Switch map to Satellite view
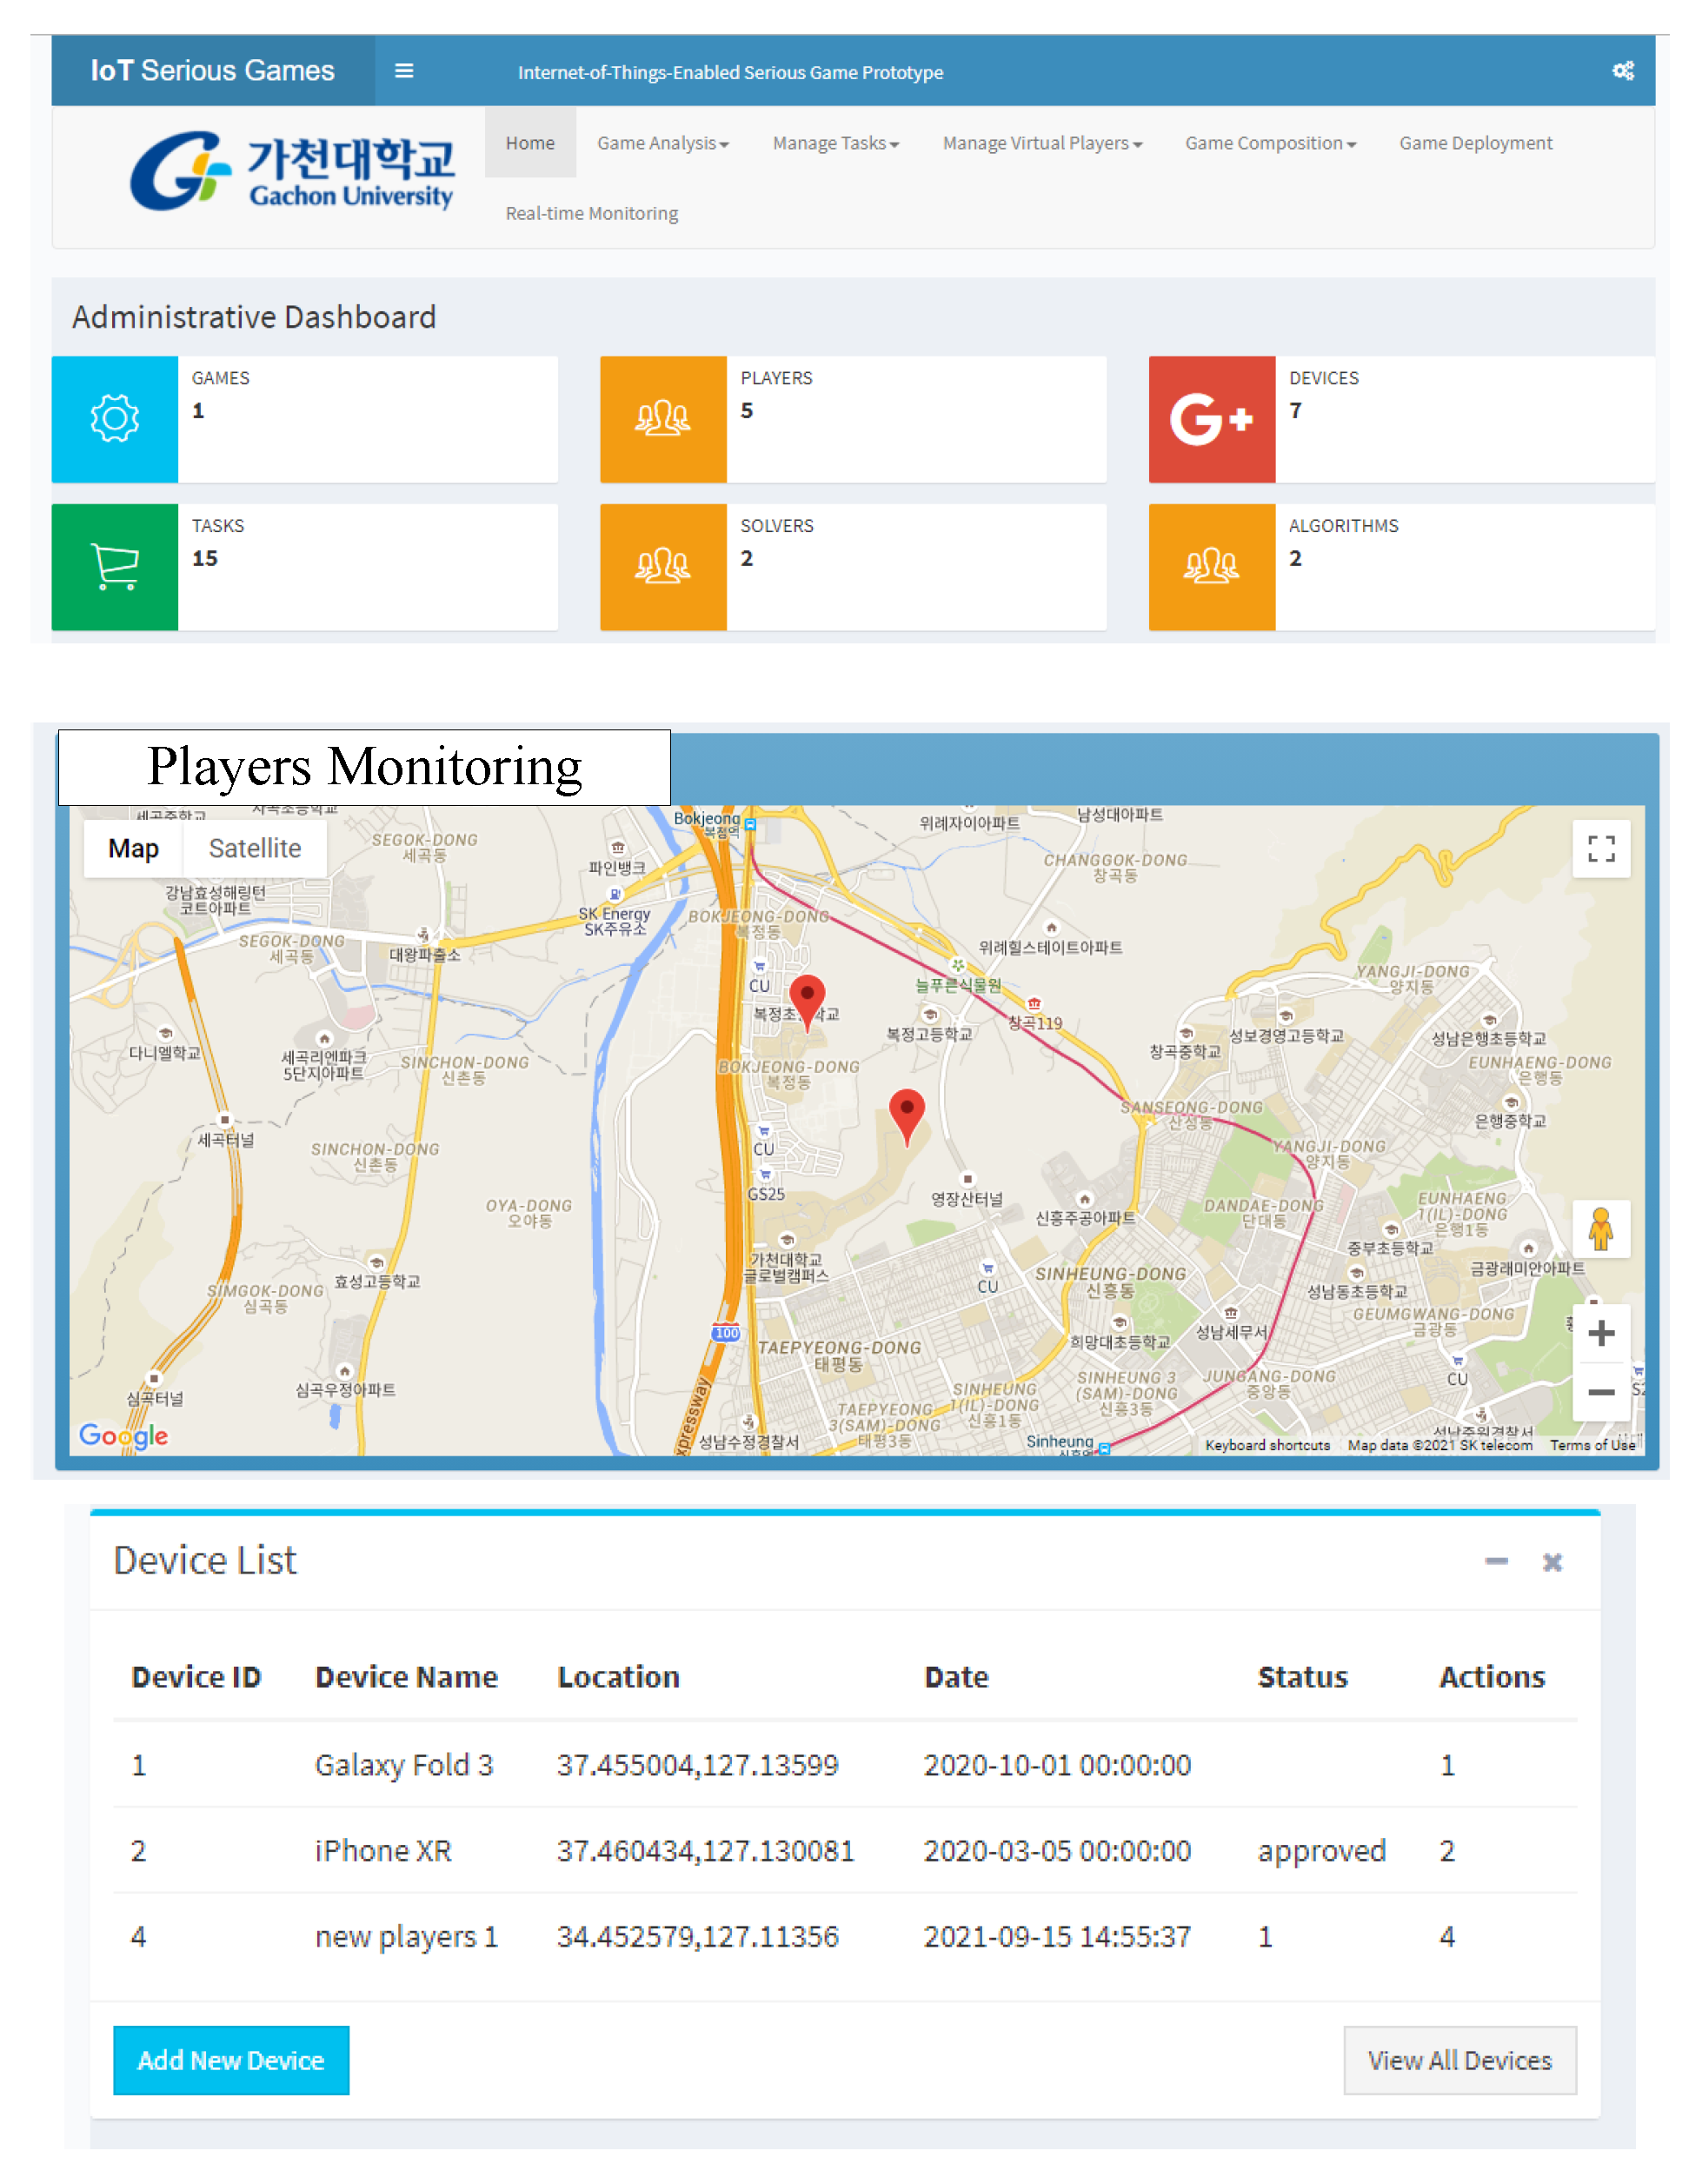The image size is (1702, 2184). (255, 849)
